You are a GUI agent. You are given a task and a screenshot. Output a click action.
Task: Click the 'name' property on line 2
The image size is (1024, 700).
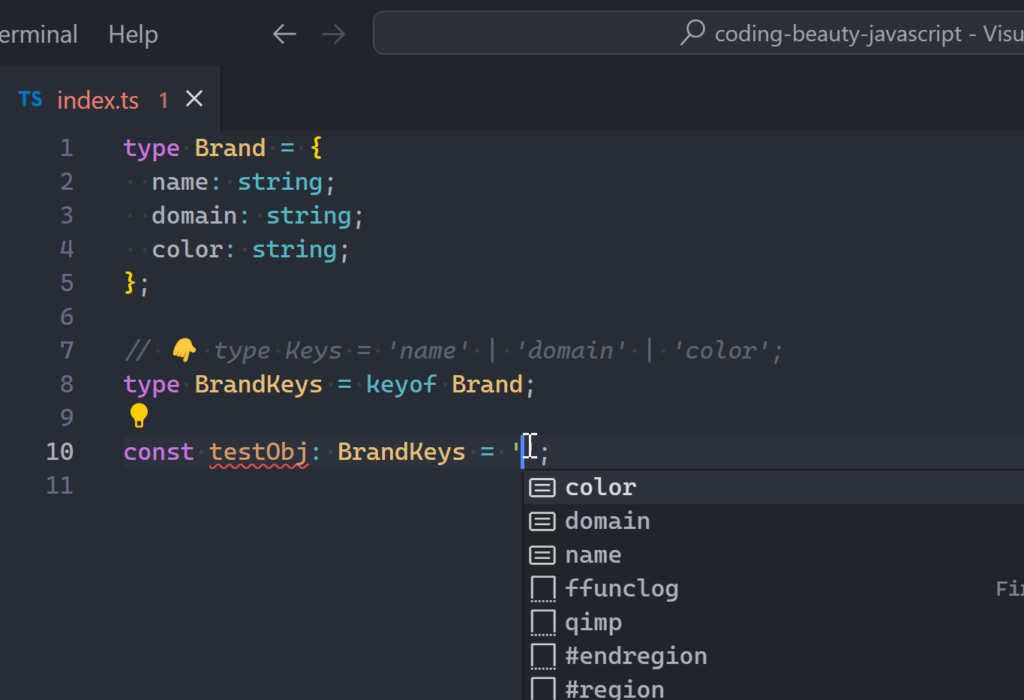click(x=180, y=182)
